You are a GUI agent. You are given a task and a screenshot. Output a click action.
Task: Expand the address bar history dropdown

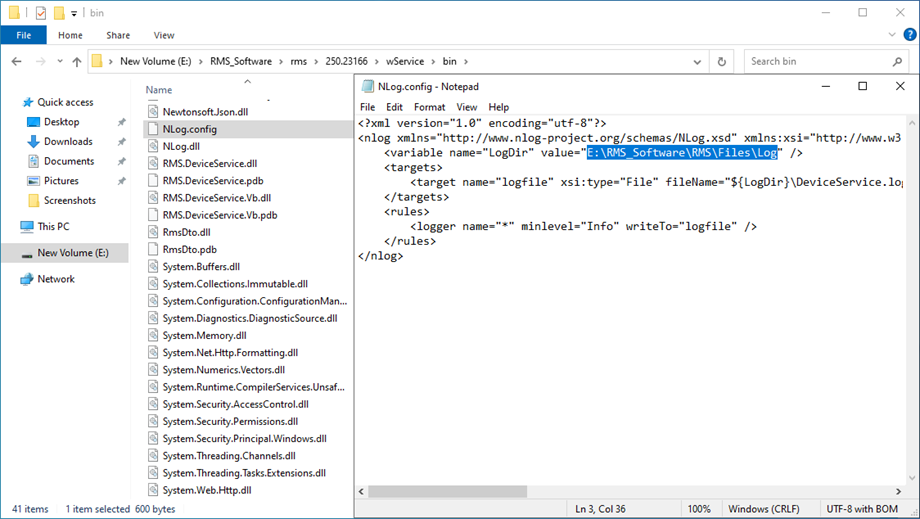coord(697,61)
